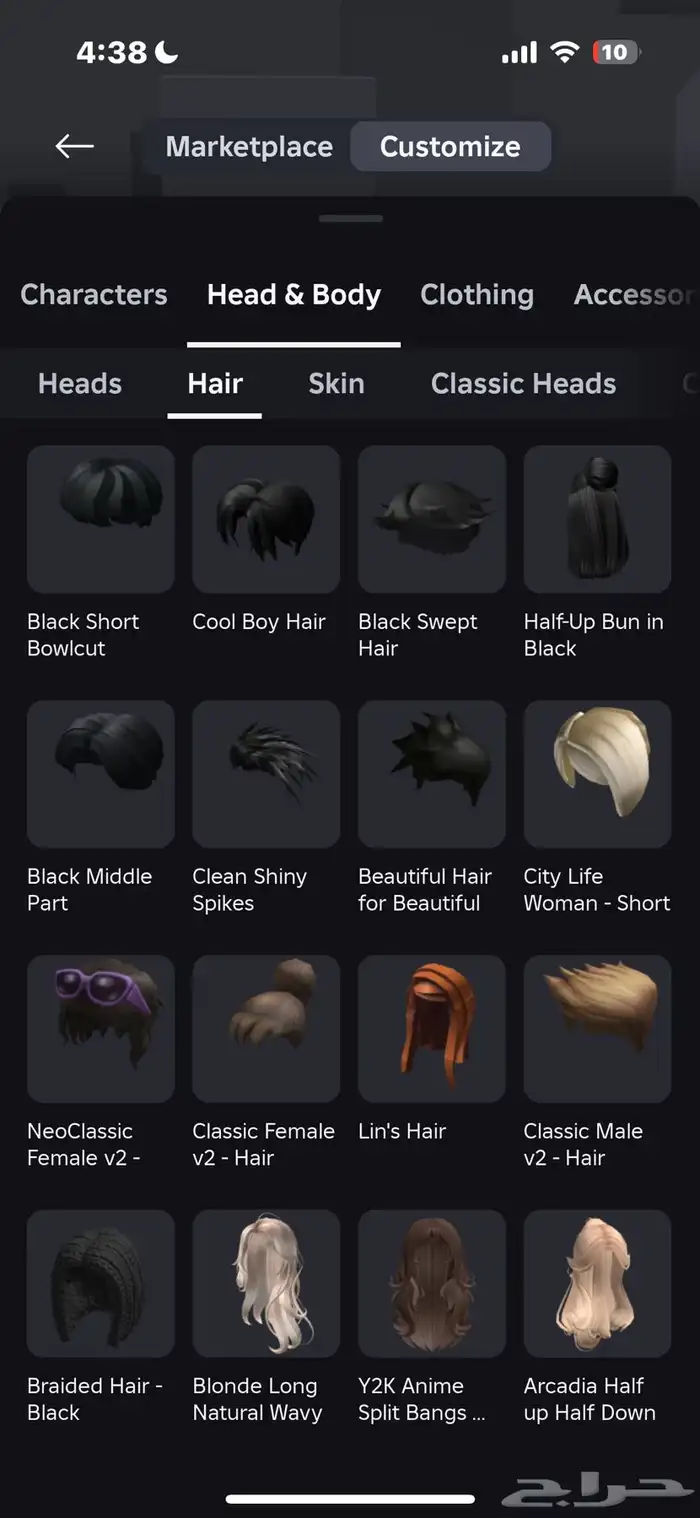Viewport: 700px width, 1518px height.
Task: Select Clean Shiny Spikes hair
Action: click(x=266, y=774)
